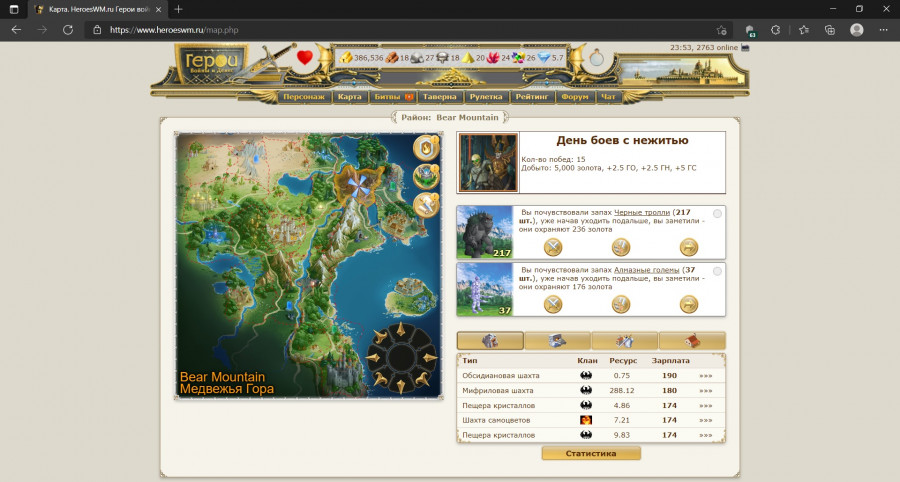Click the gems resource icon
The height and width of the screenshot is (482, 900).
518,57
